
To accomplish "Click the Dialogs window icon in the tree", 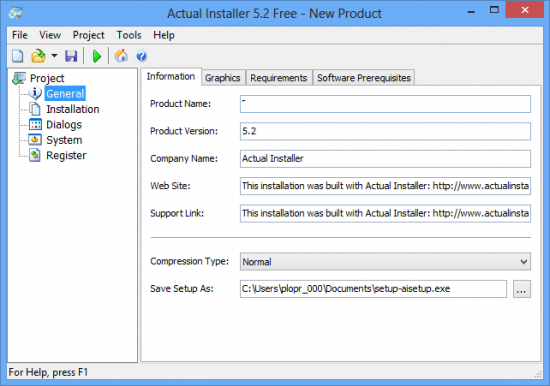I will pyautogui.click(x=35, y=125).
